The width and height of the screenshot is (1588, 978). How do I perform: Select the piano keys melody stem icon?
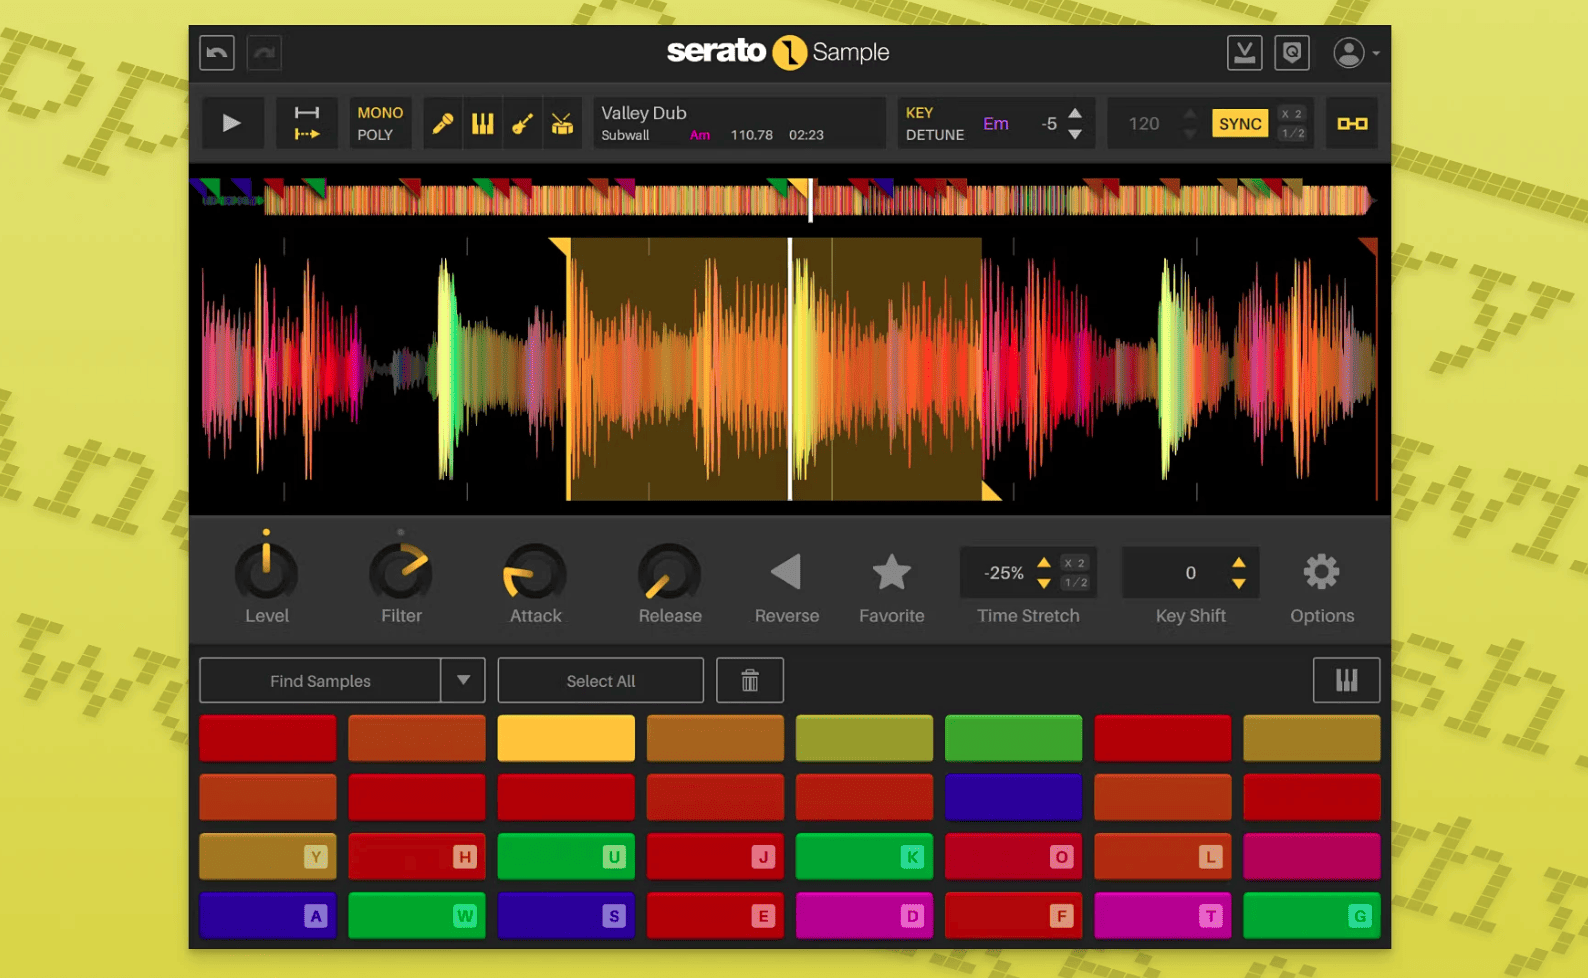point(482,123)
